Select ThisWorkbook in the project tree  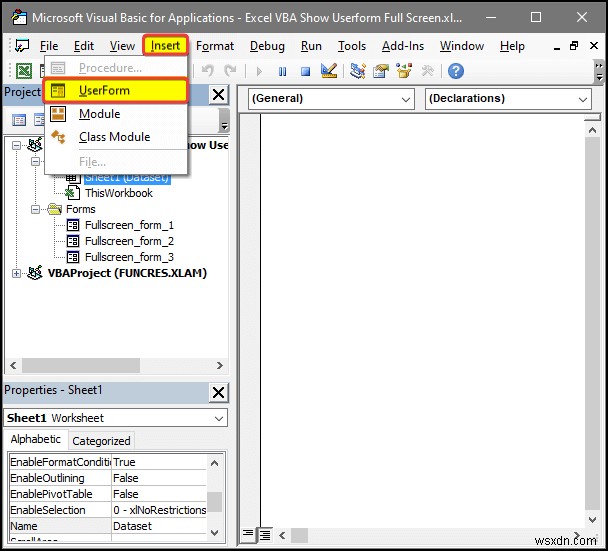click(119, 193)
